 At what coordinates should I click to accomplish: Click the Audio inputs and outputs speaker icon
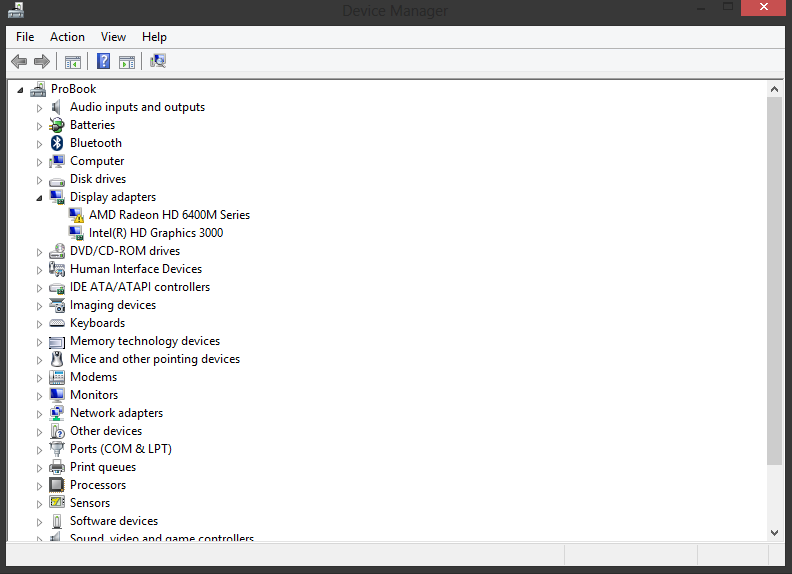(x=57, y=107)
